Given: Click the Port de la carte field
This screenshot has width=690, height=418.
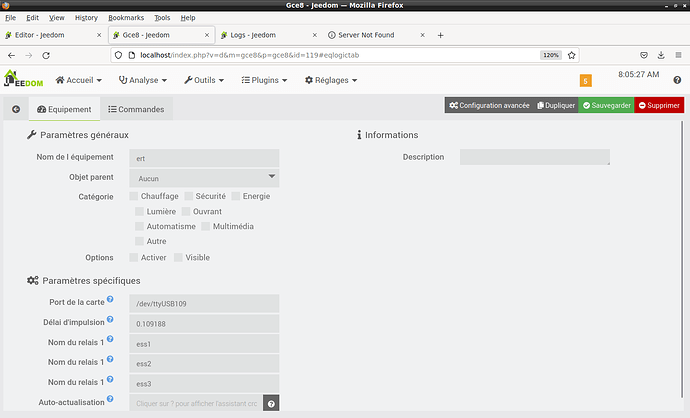Looking at the screenshot, I should (x=204, y=304).
